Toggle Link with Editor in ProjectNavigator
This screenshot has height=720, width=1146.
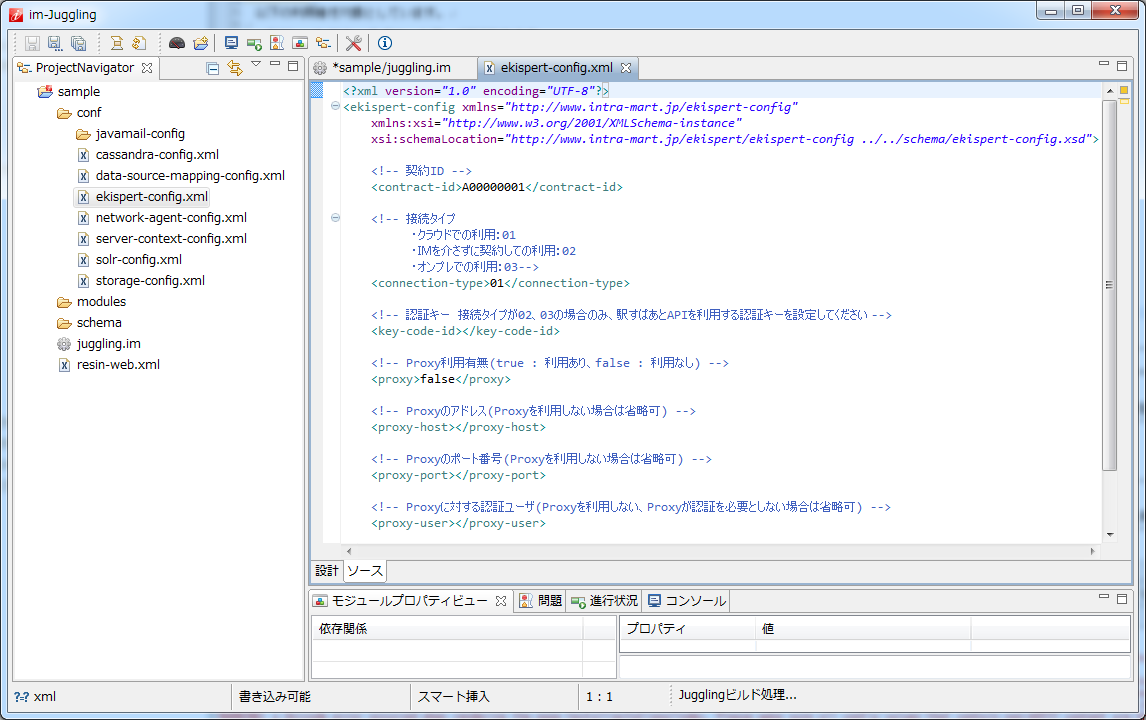click(x=235, y=68)
